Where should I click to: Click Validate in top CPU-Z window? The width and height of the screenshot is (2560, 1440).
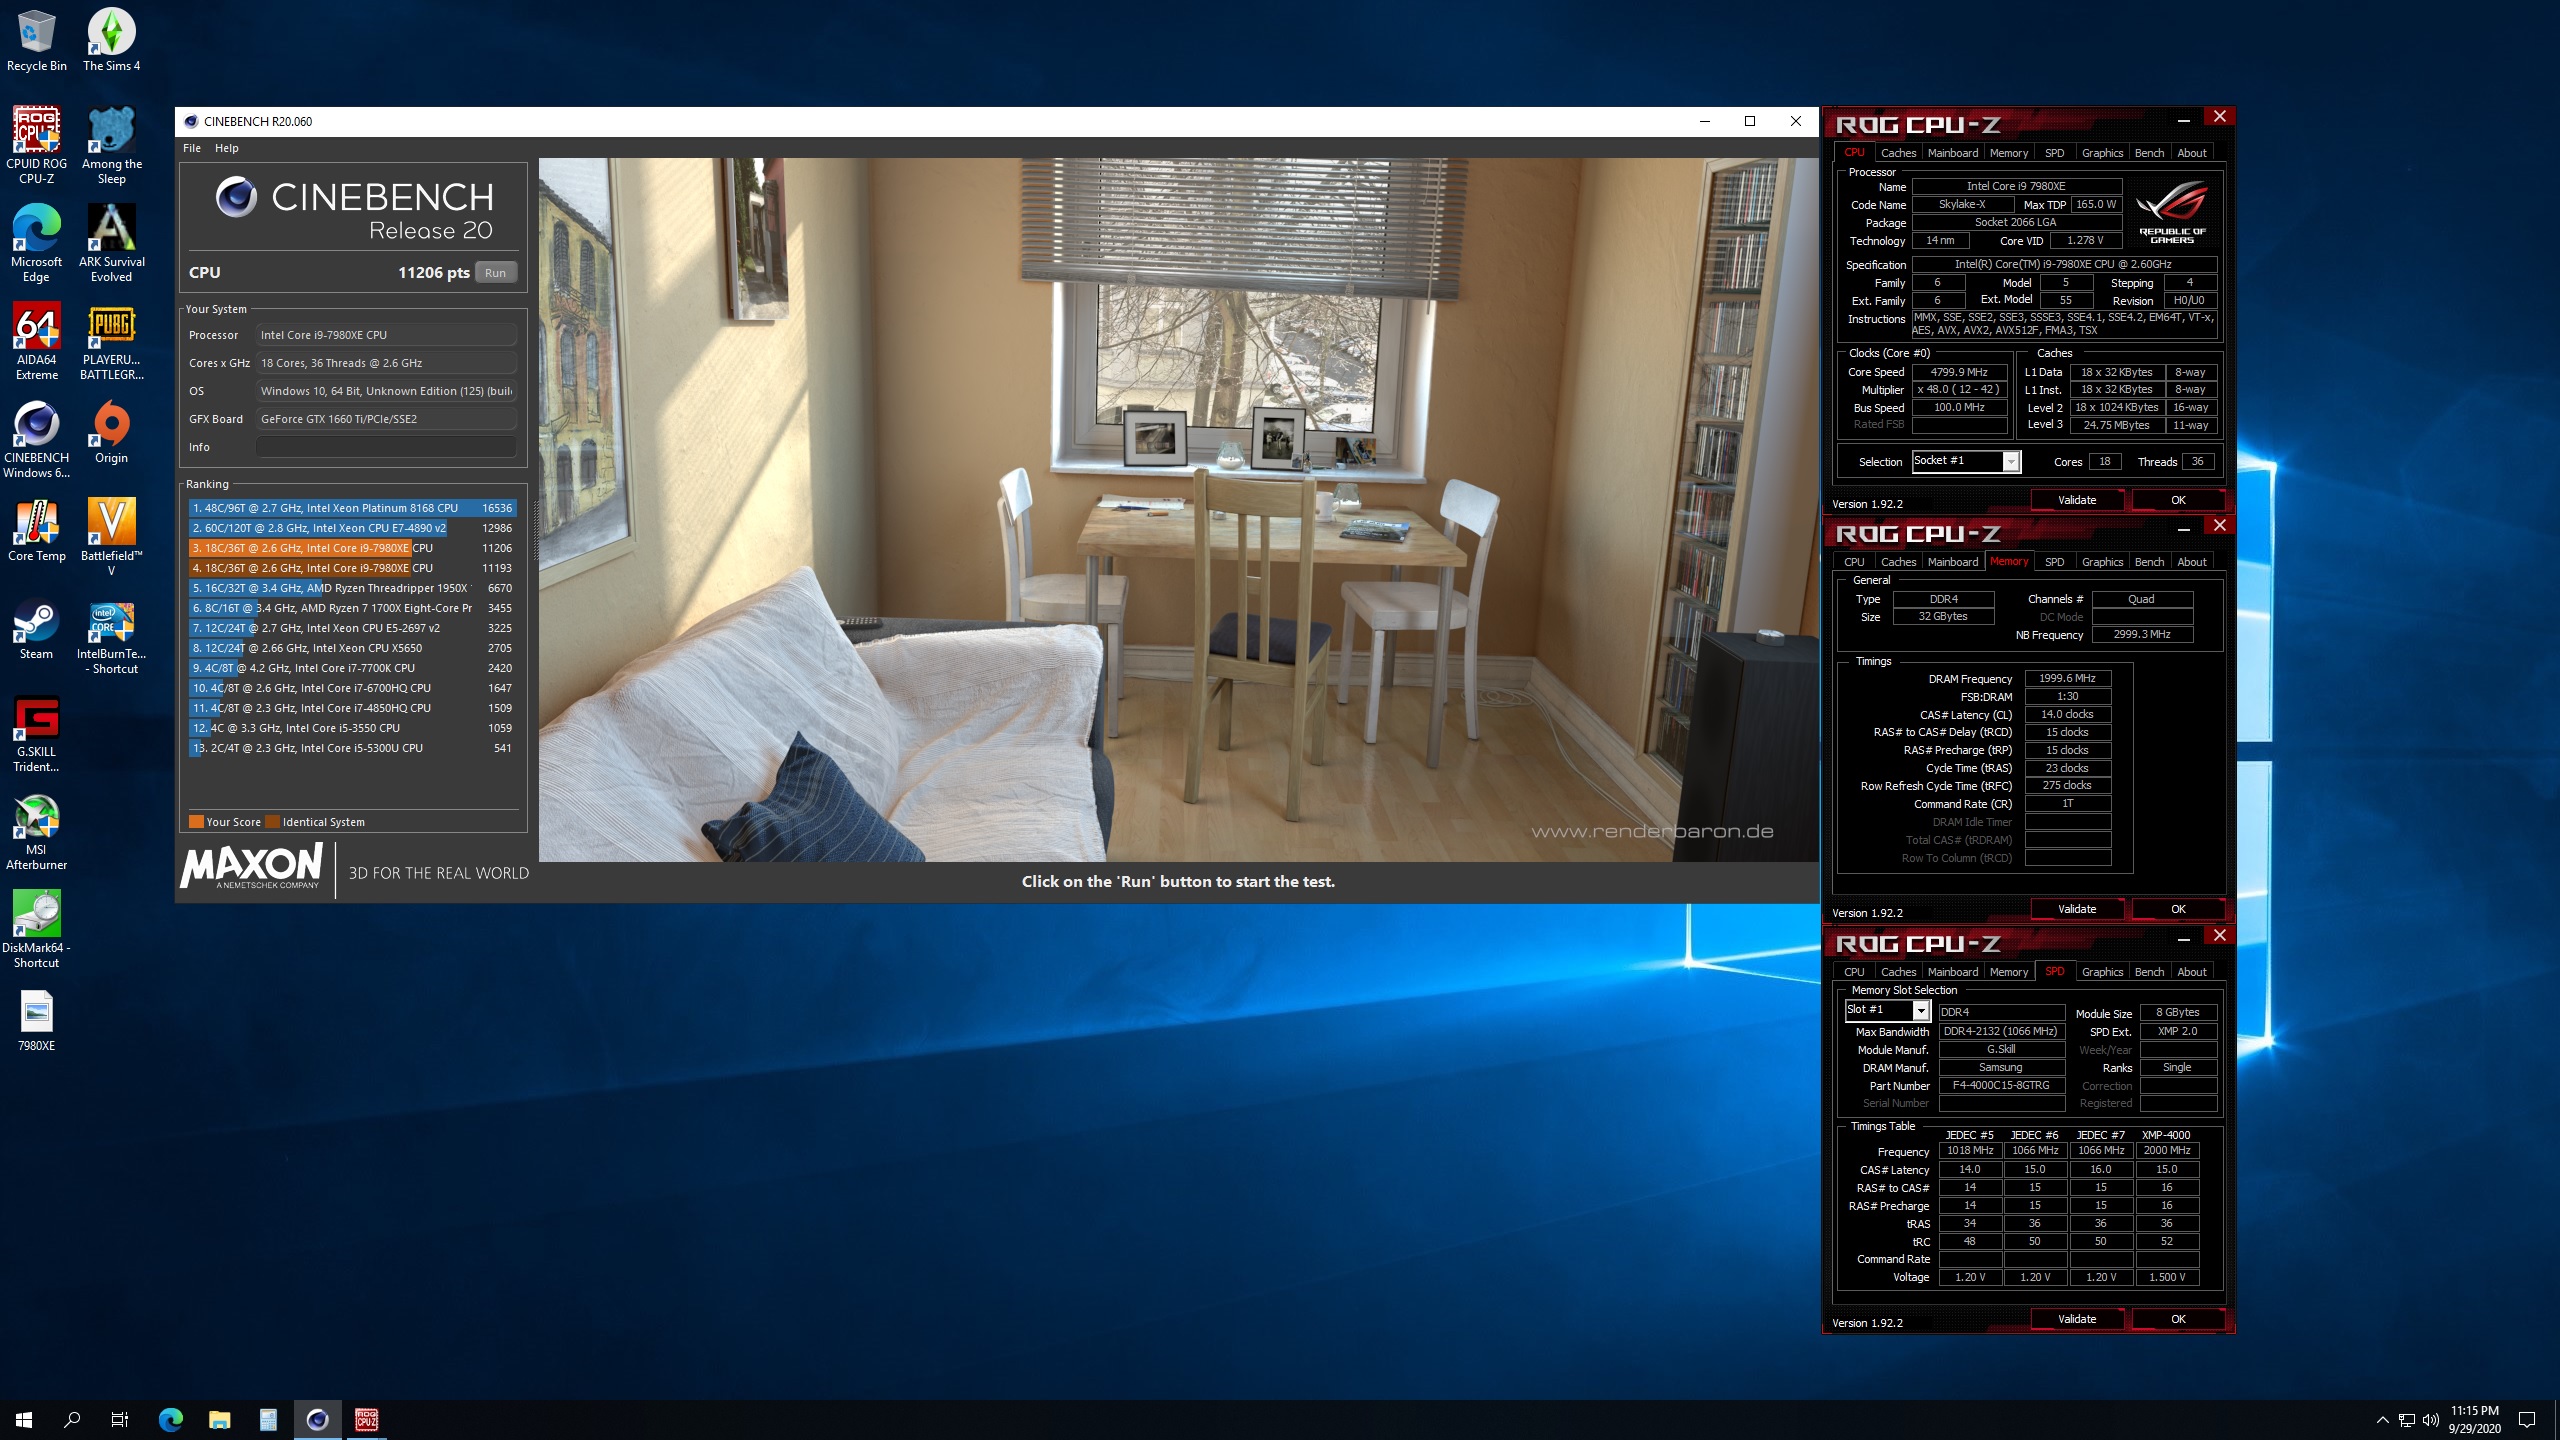pyautogui.click(x=2077, y=500)
